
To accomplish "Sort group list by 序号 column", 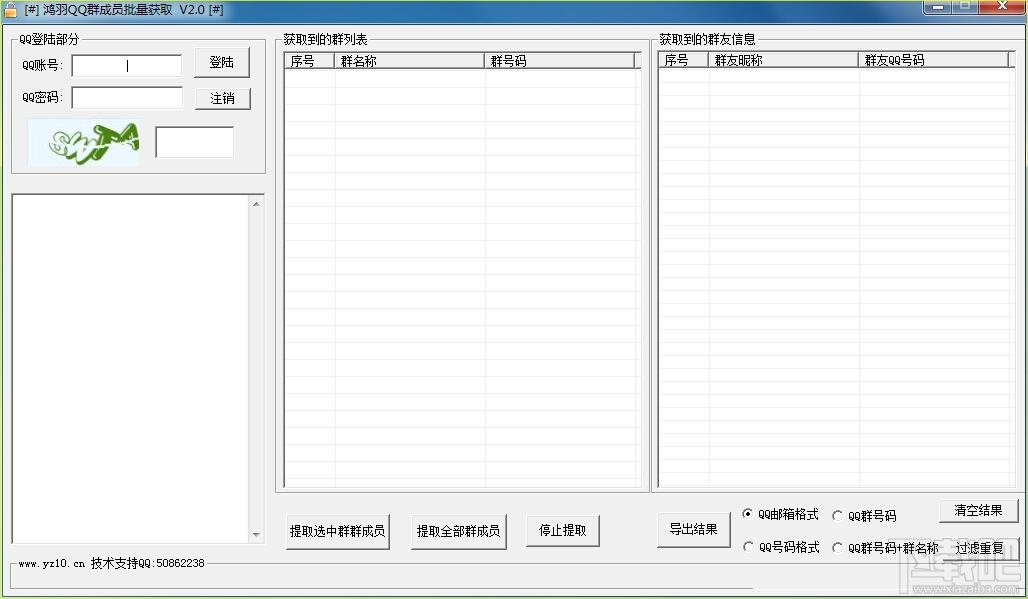I will [x=309, y=61].
